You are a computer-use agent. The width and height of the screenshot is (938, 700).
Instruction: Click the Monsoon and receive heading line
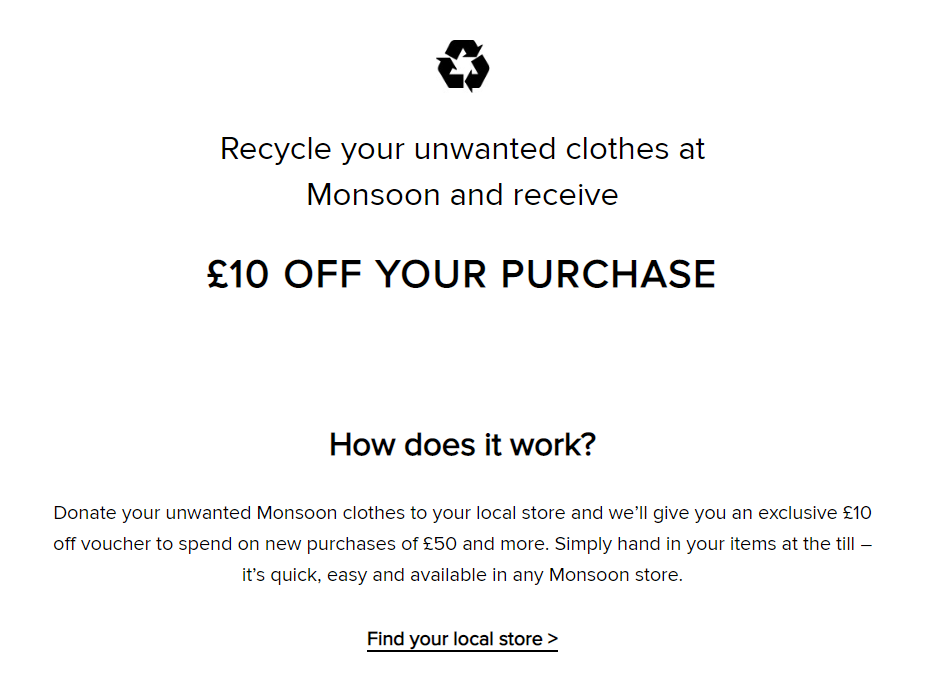click(x=462, y=194)
